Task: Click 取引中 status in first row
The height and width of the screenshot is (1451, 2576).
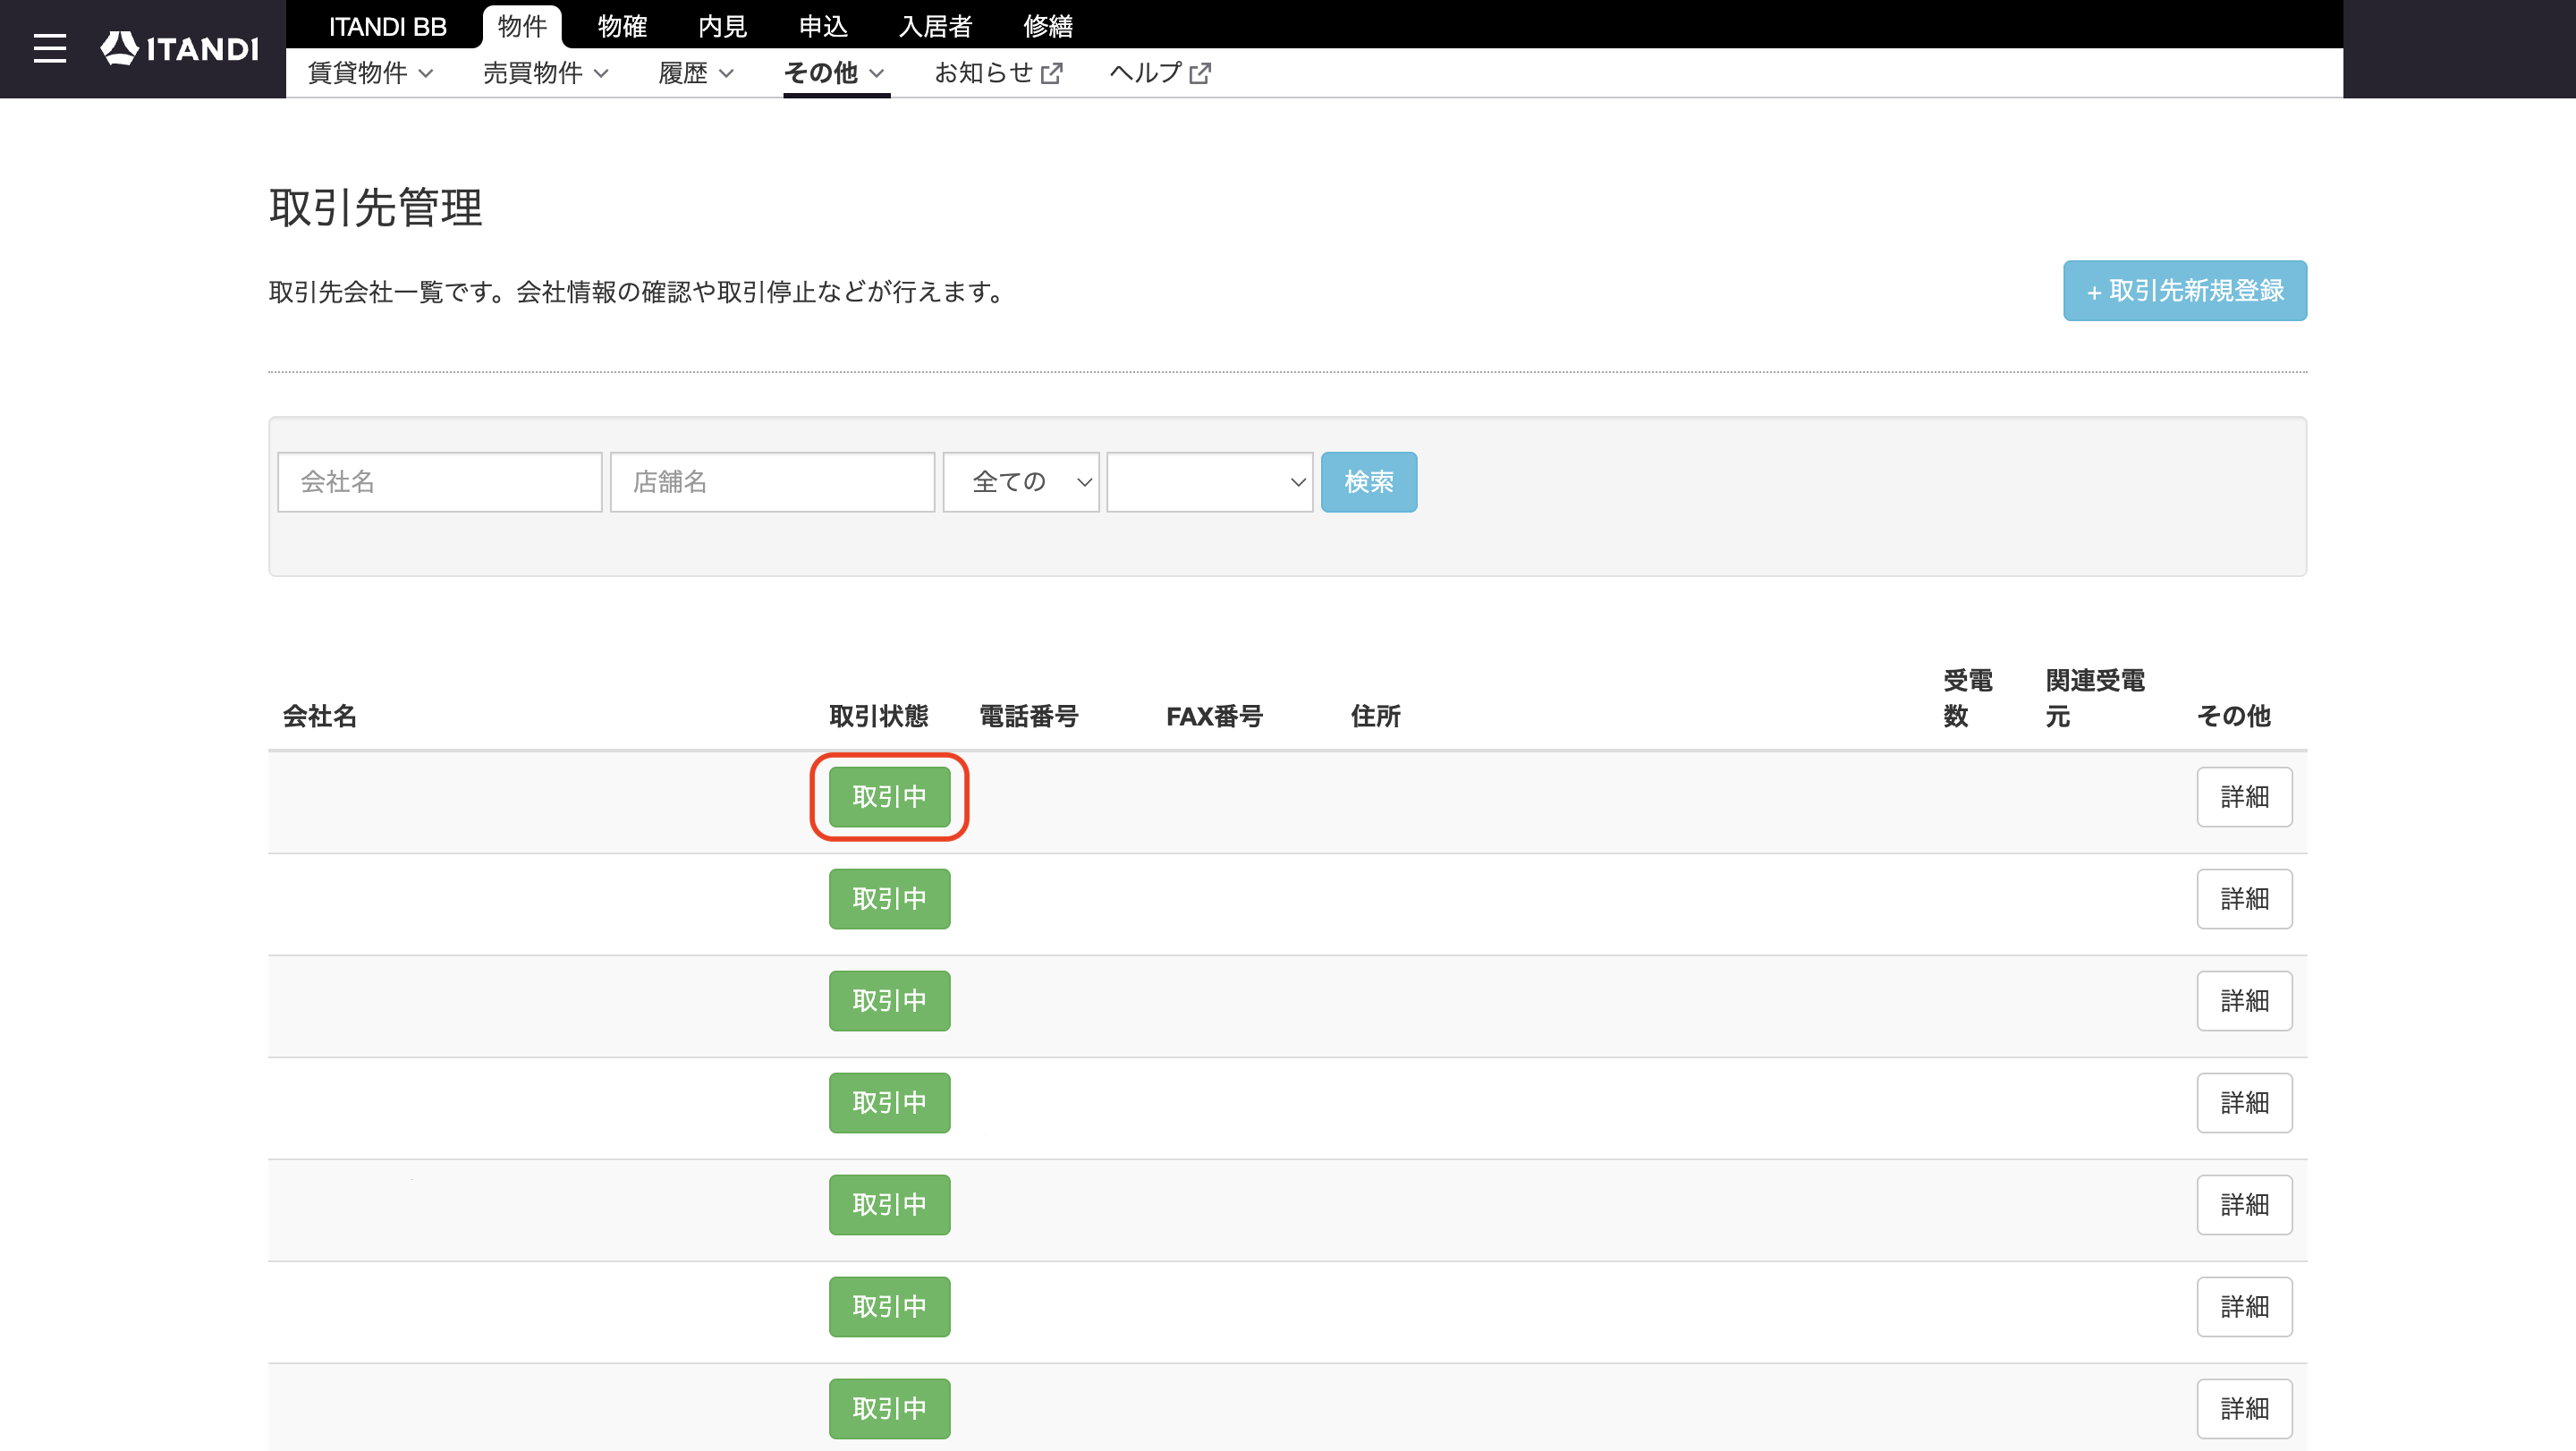Action: 889,797
